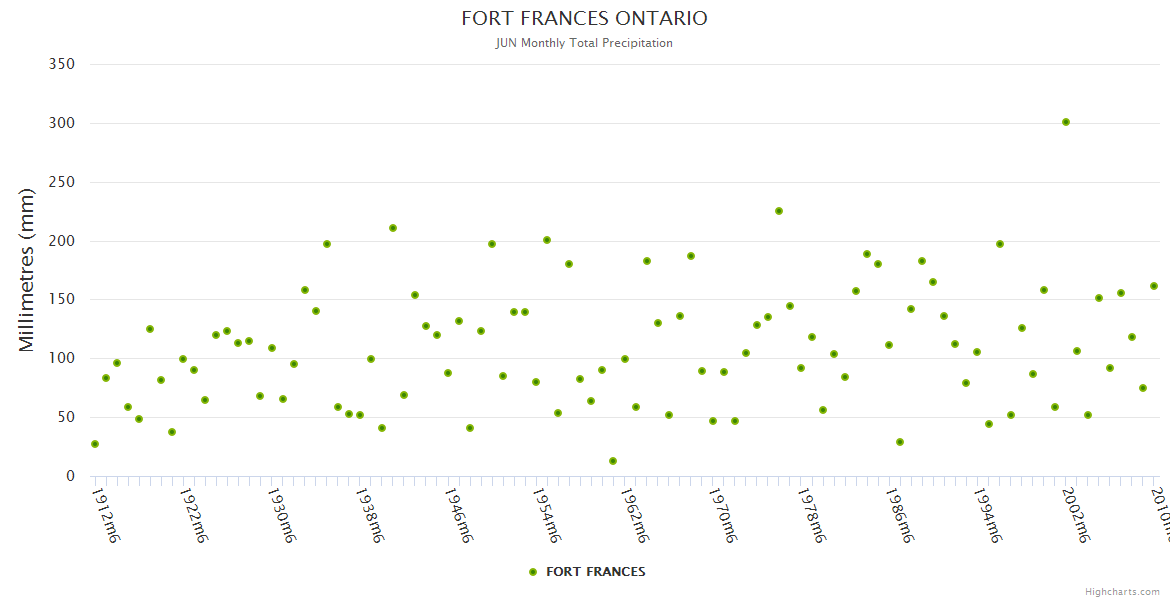
Task: Select the lowest data point near 1960
Action: click(x=613, y=461)
